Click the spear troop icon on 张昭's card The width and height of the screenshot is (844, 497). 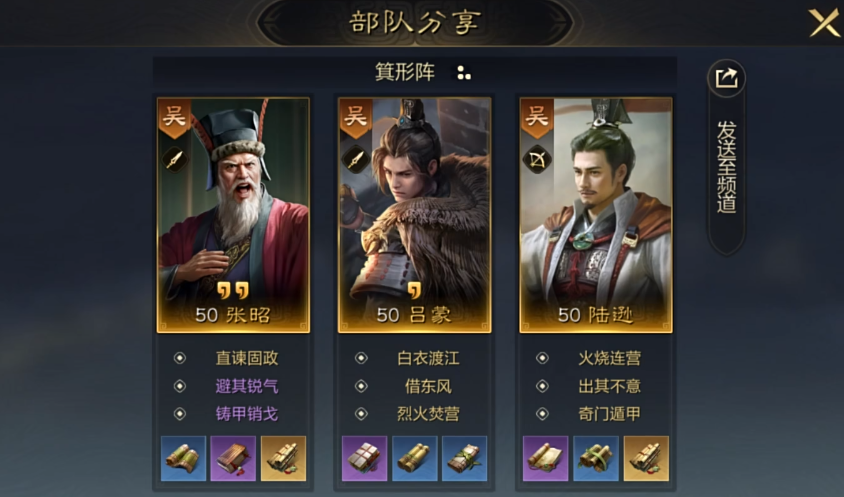[174, 159]
